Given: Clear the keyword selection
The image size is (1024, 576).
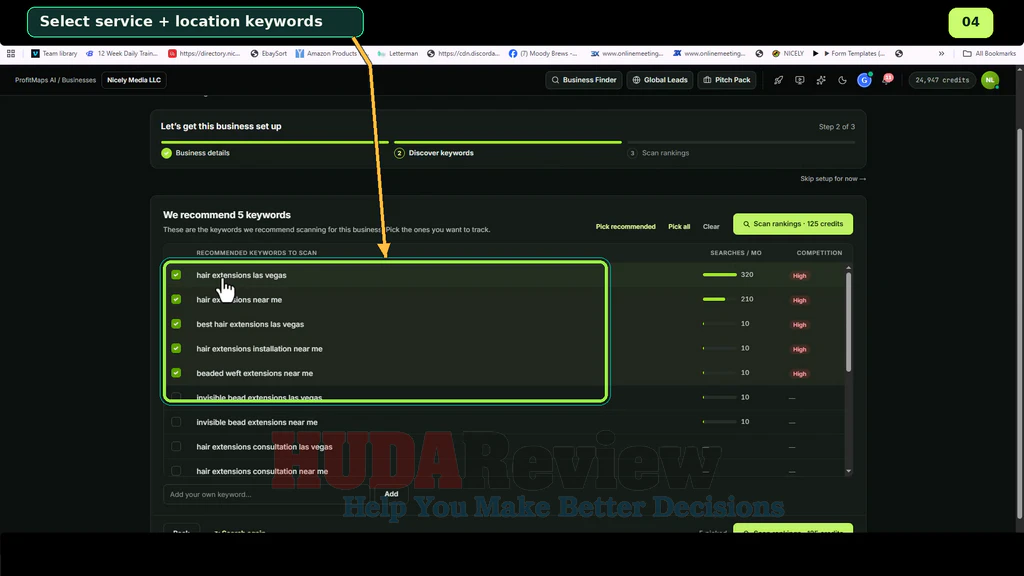Looking at the screenshot, I should (711, 227).
